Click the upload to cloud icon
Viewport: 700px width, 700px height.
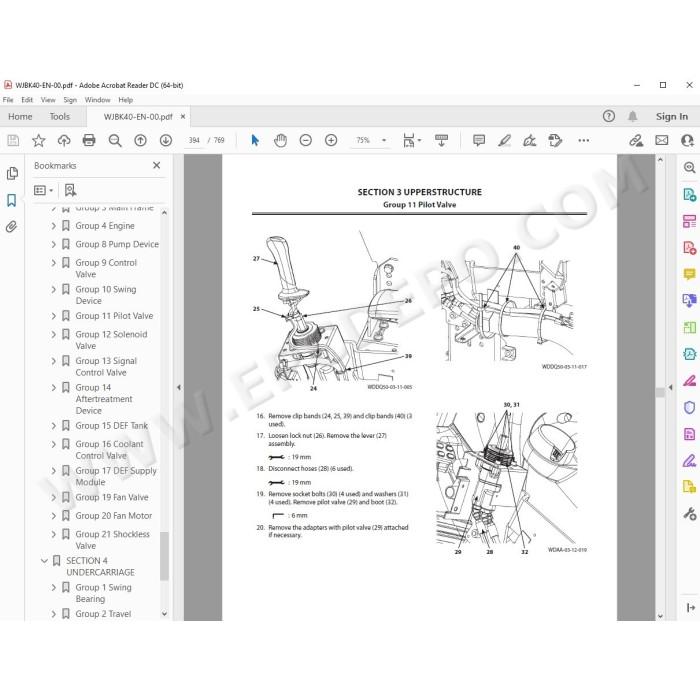(x=64, y=141)
